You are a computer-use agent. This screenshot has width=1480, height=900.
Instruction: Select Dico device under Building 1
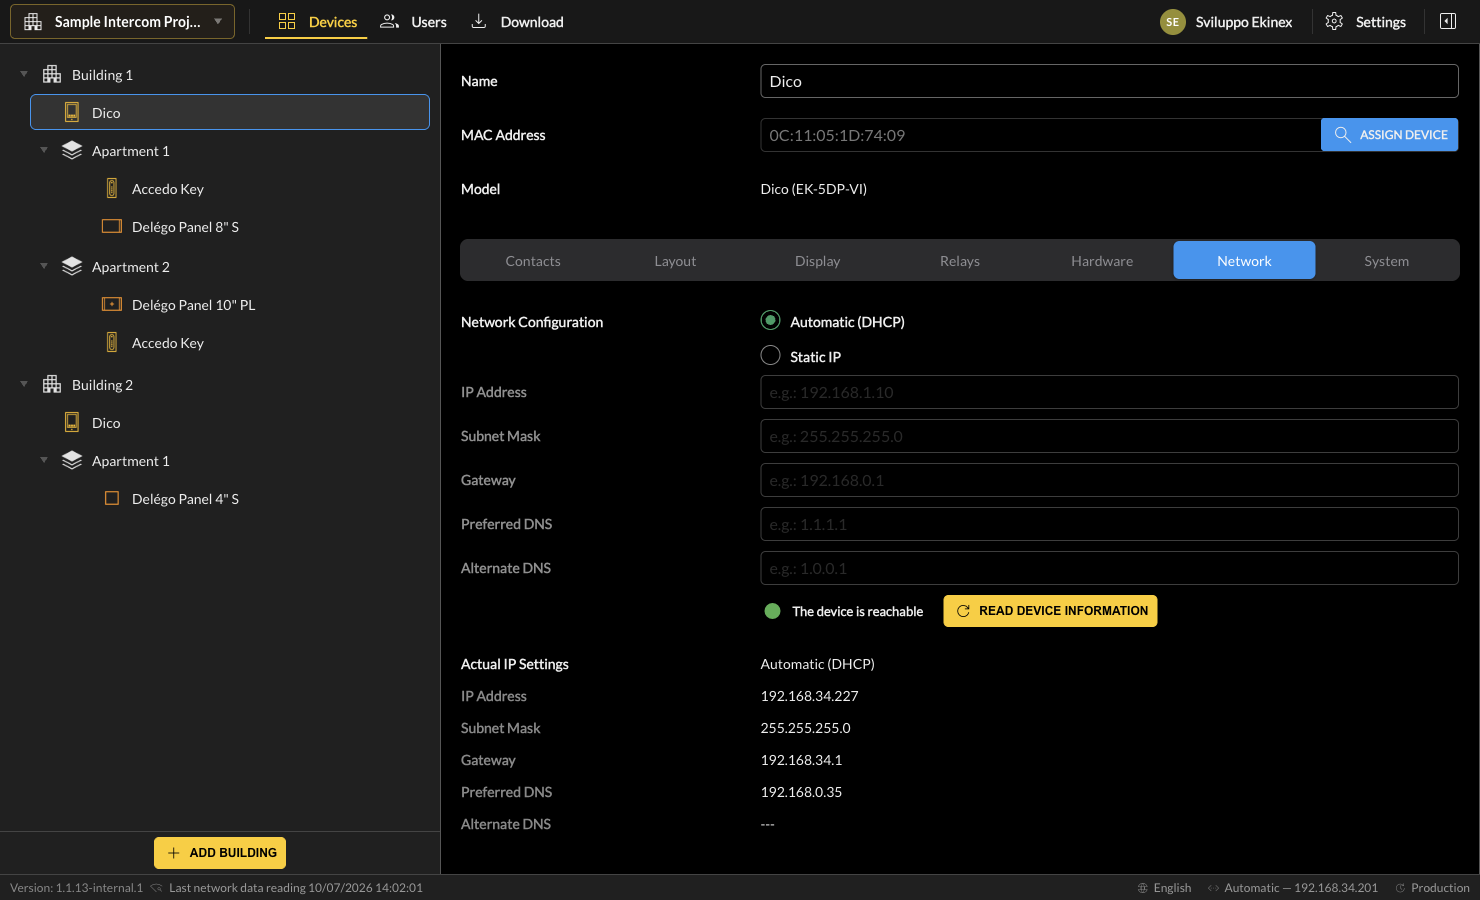(x=230, y=112)
